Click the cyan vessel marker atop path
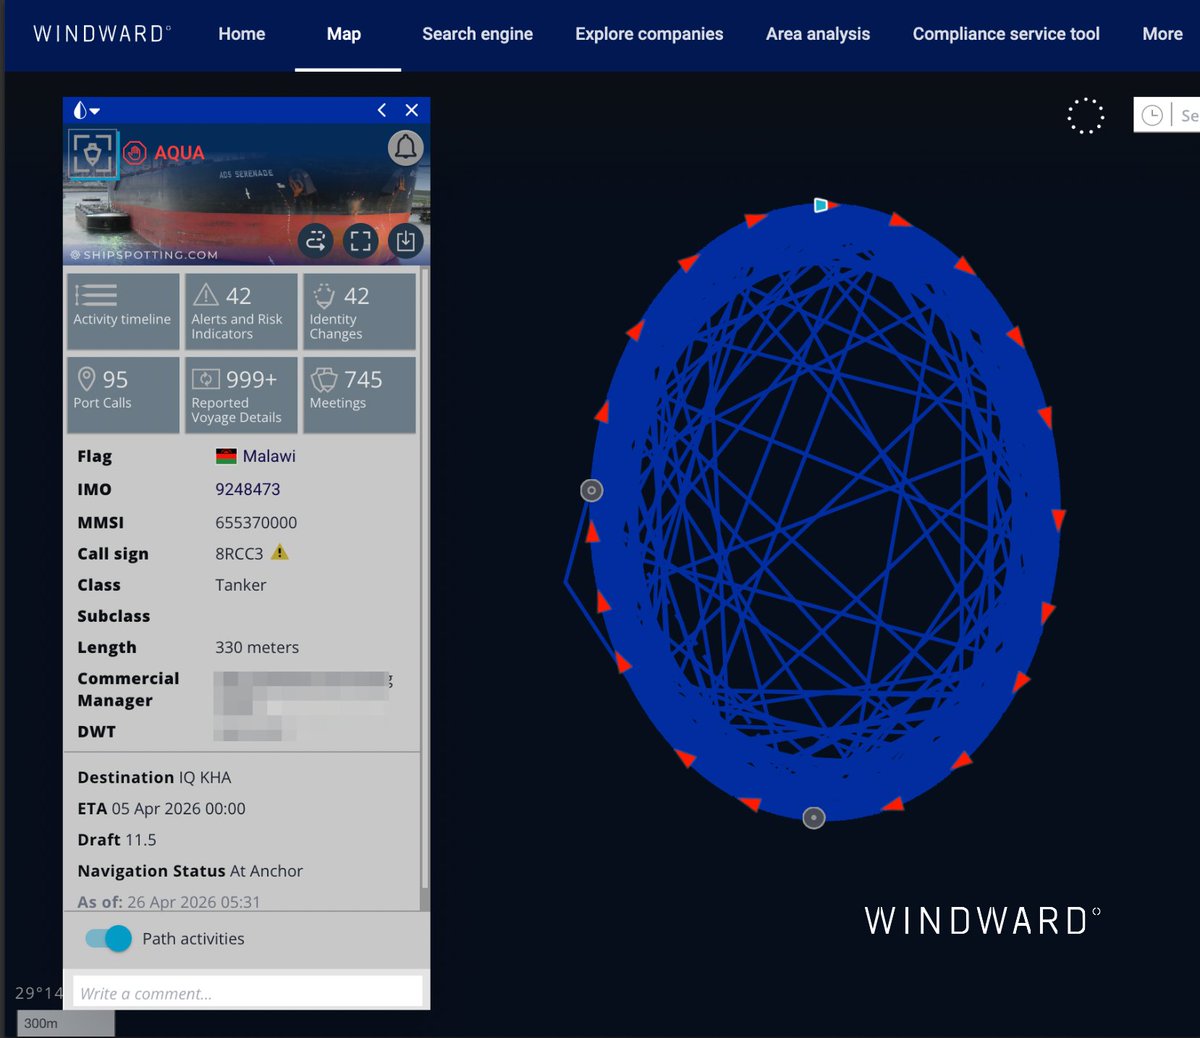Viewport: 1200px width, 1038px height. (821, 205)
